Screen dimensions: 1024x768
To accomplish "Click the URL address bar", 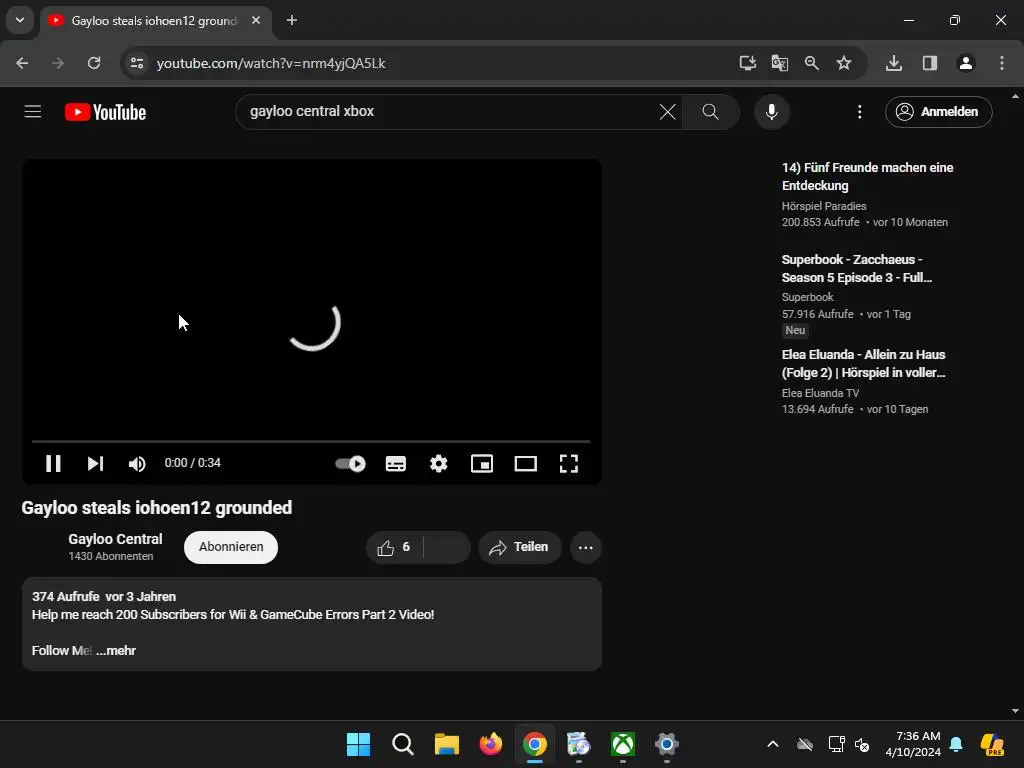I will point(431,63).
